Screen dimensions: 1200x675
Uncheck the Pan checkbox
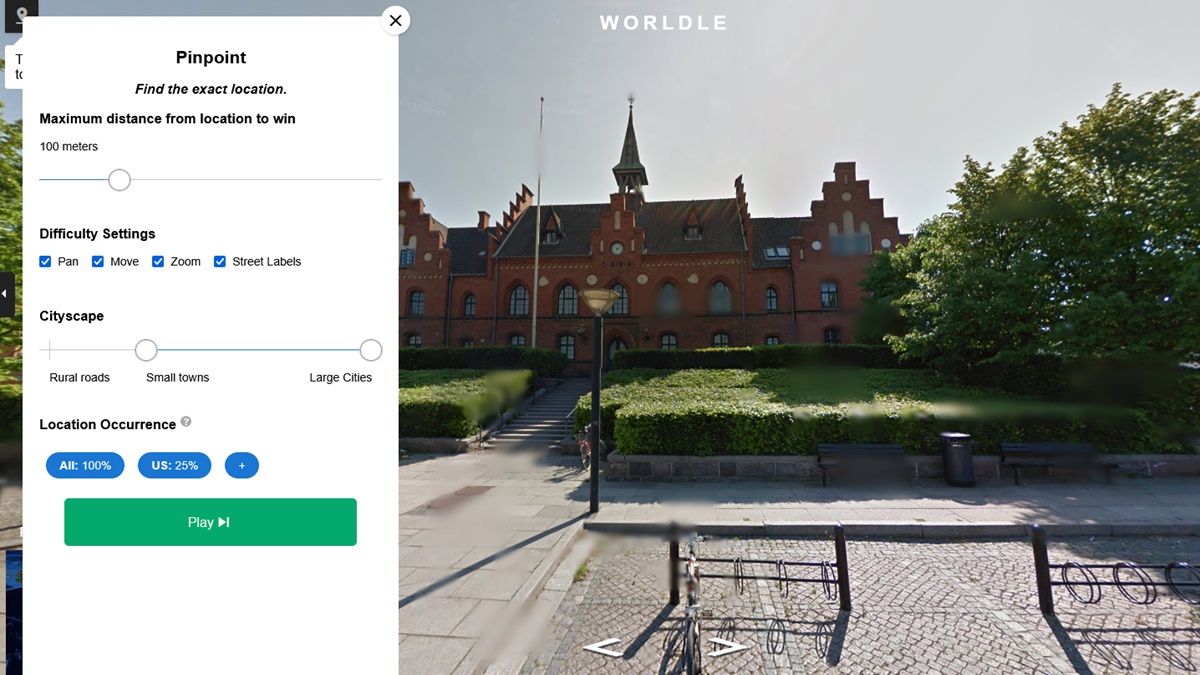(x=46, y=262)
